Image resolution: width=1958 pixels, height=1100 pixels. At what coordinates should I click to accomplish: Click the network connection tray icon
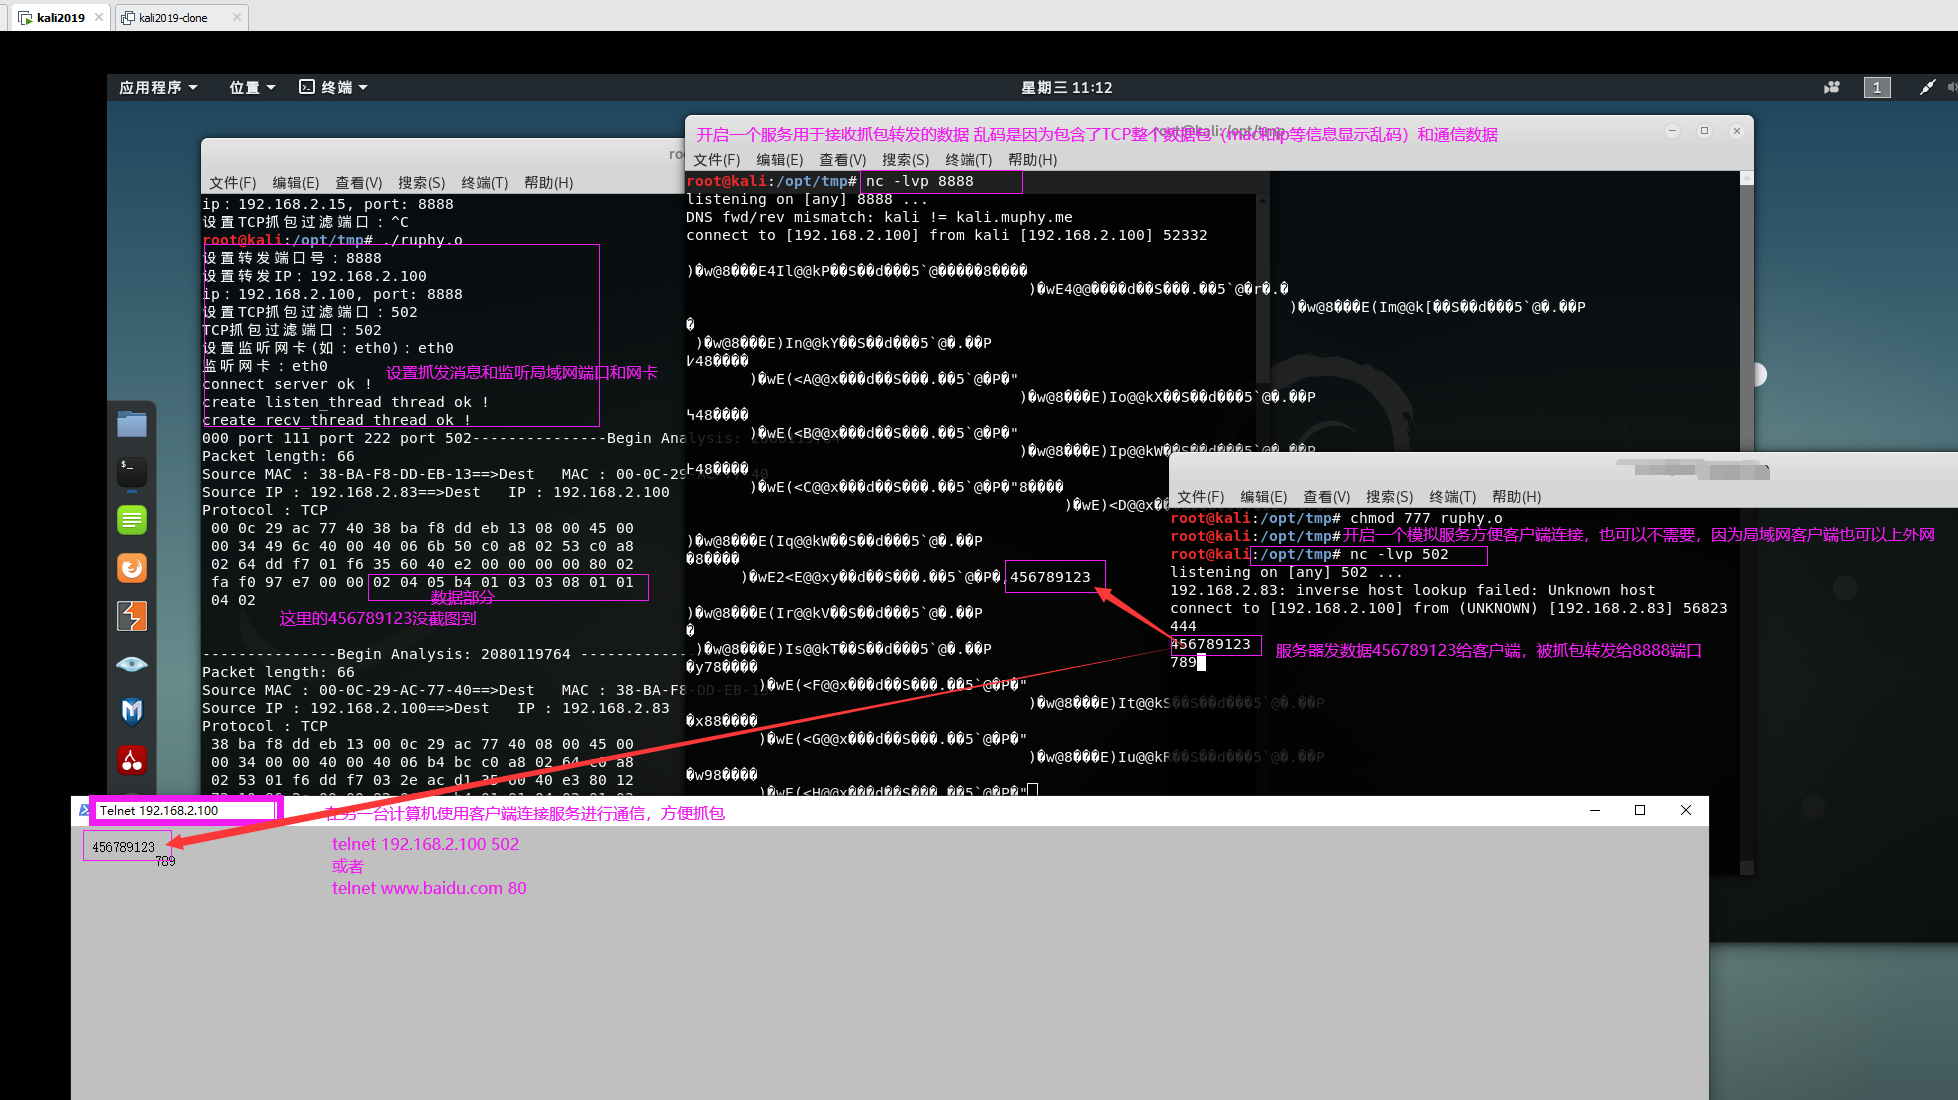click(1927, 88)
